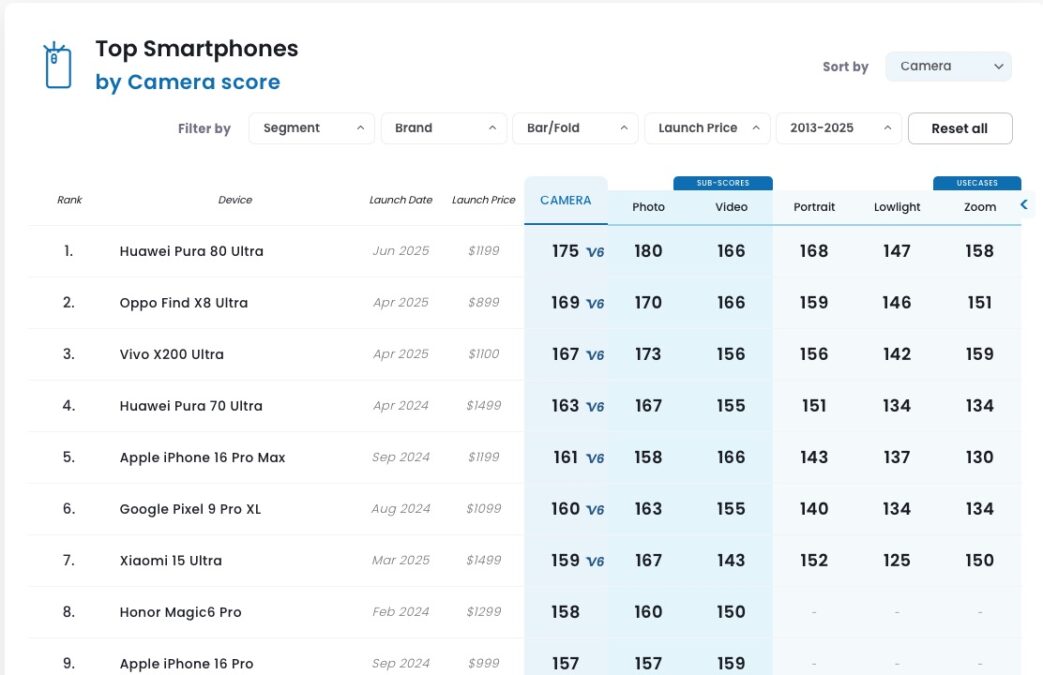Click V6 badge in Google Pixel 9 Pro XL row
Screen dimensions: 1043x675
[x=595, y=510]
